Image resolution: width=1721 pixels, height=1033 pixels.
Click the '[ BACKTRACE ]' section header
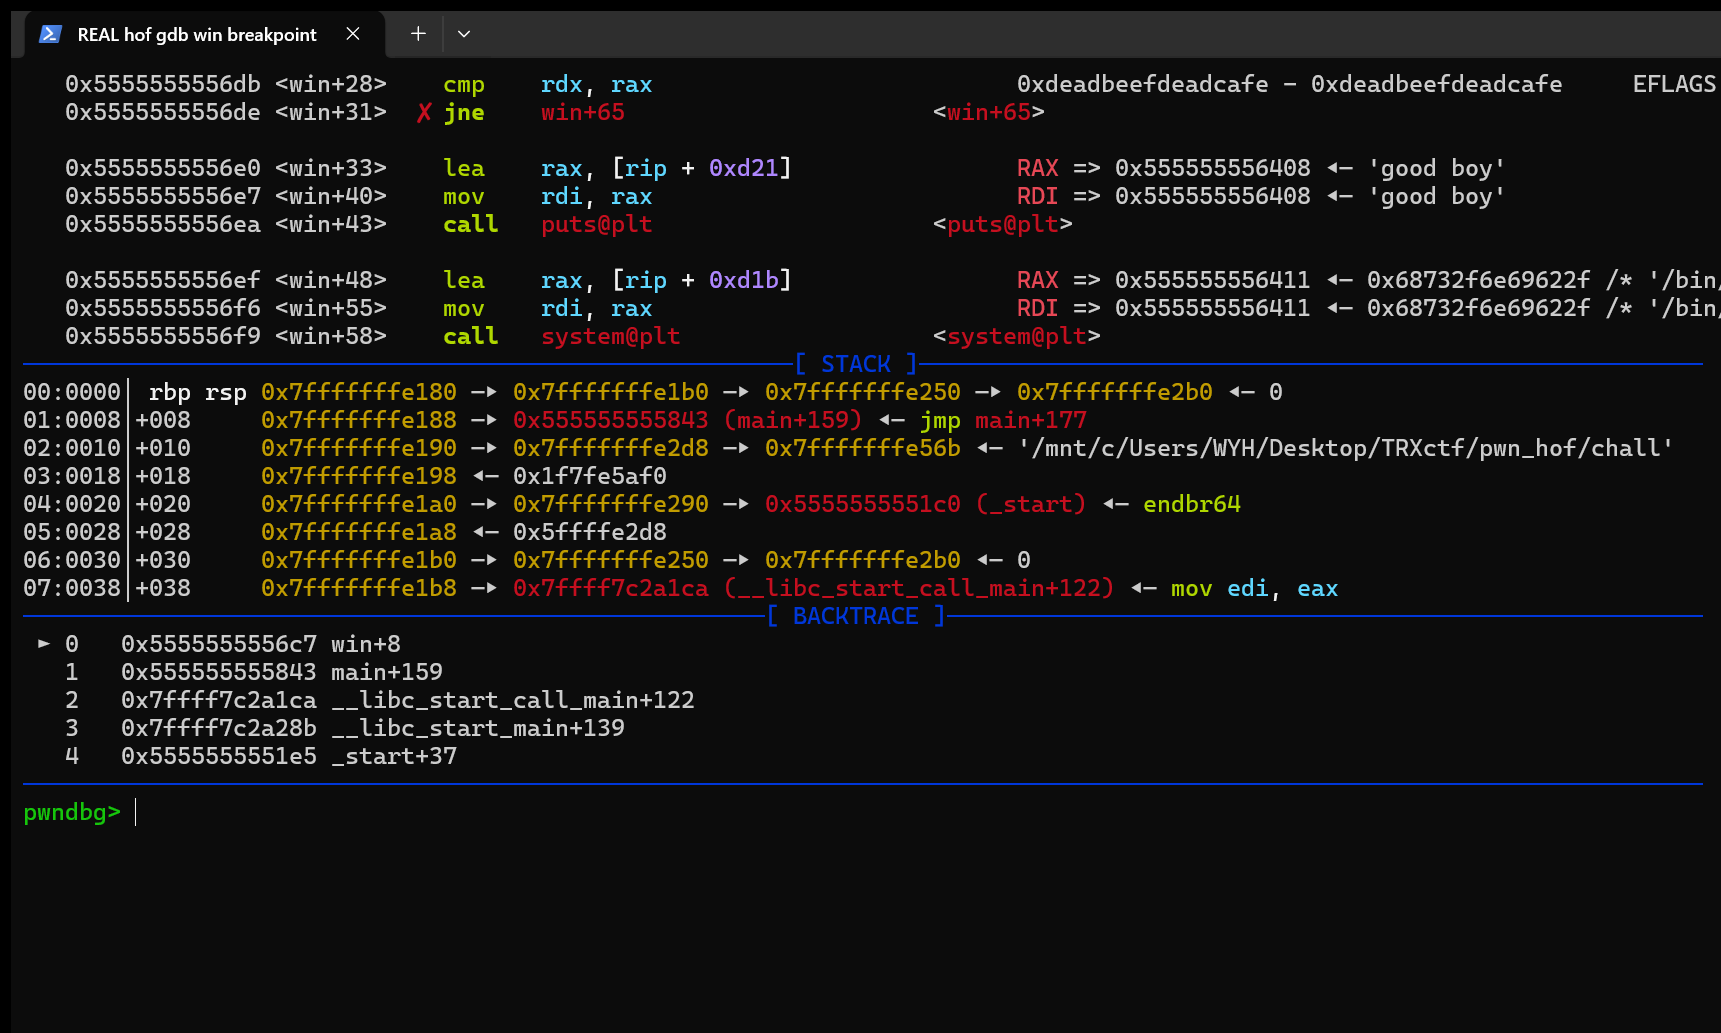[856, 616]
